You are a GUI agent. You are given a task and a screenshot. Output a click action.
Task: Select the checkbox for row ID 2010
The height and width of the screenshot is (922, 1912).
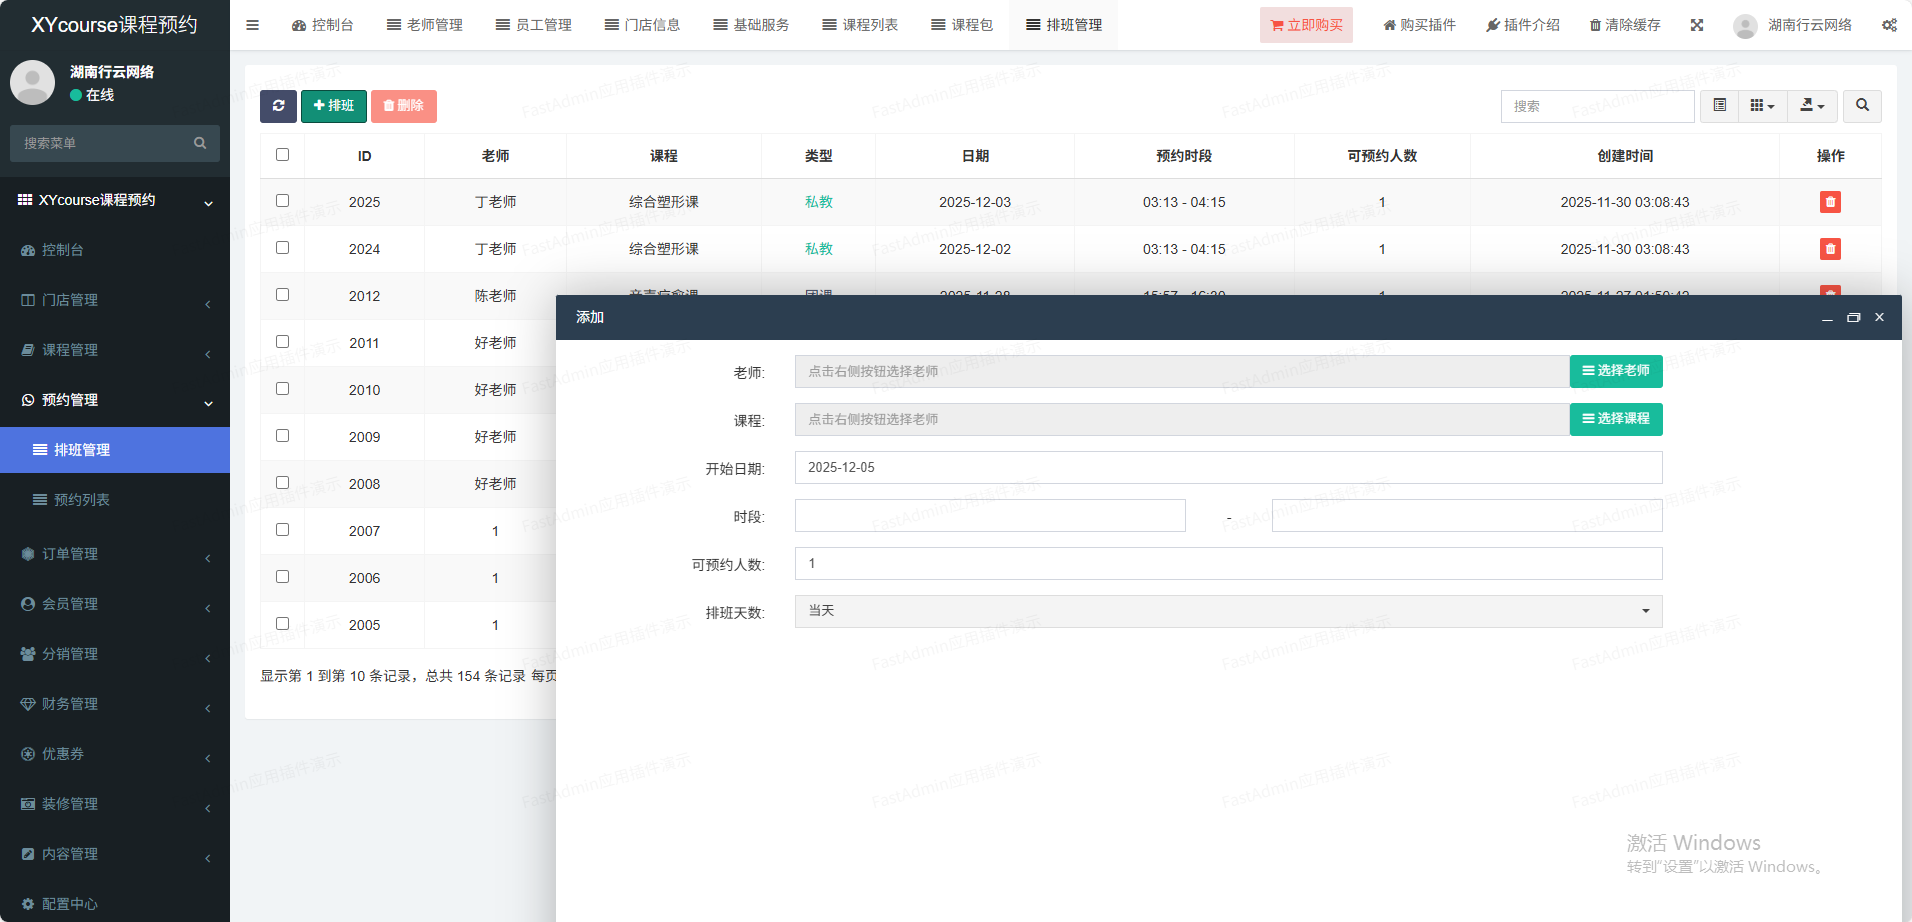click(x=283, y=389)
